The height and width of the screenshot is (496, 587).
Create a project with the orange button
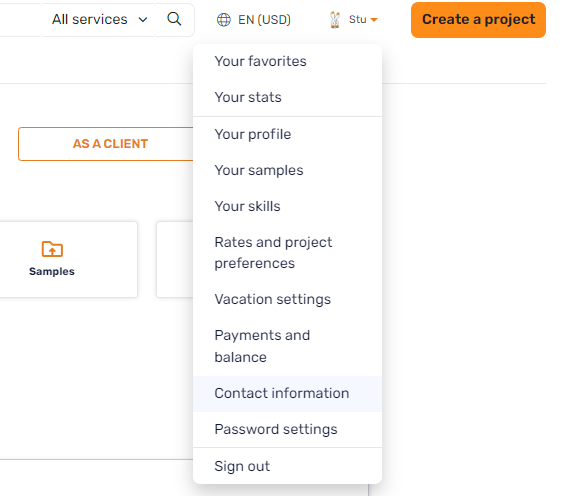[x=478, y=20]
